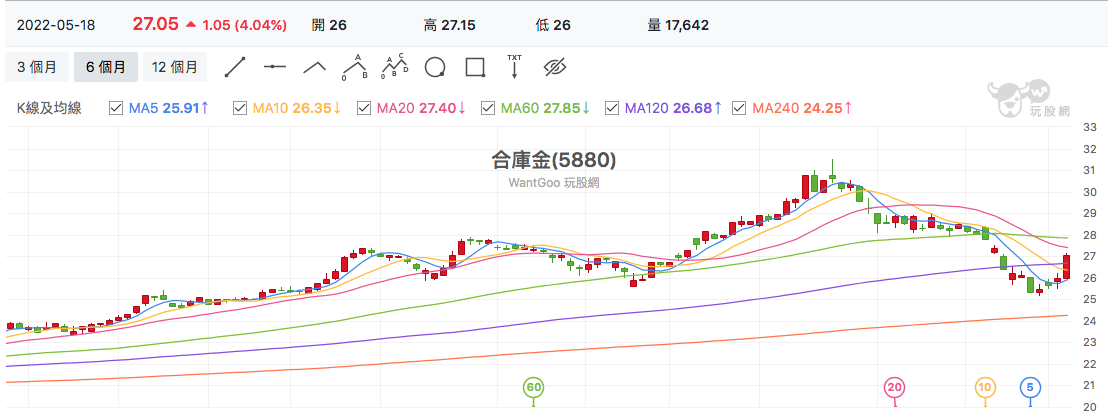The image size is (1108, 416).
Task: Select the TXT text annotation tool
Action: click(514, 66)
